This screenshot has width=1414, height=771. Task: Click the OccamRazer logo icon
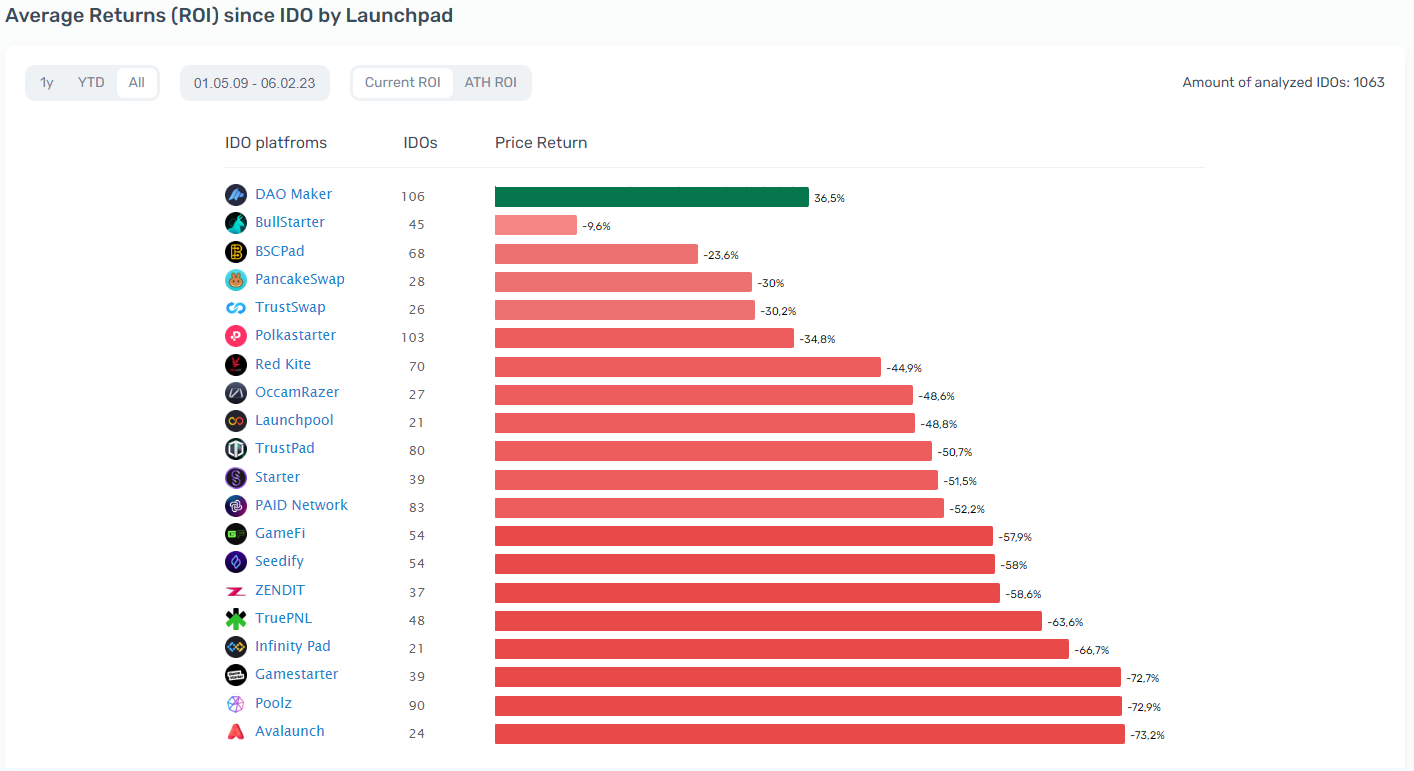[x=236, y=393]
